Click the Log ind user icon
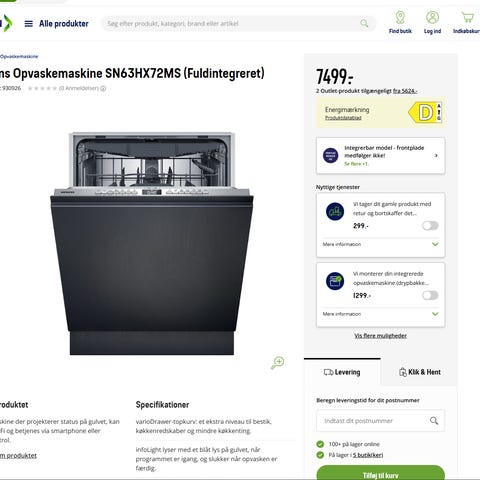The width and height of the screenshot is (480, 480). [x=432, y=18]
